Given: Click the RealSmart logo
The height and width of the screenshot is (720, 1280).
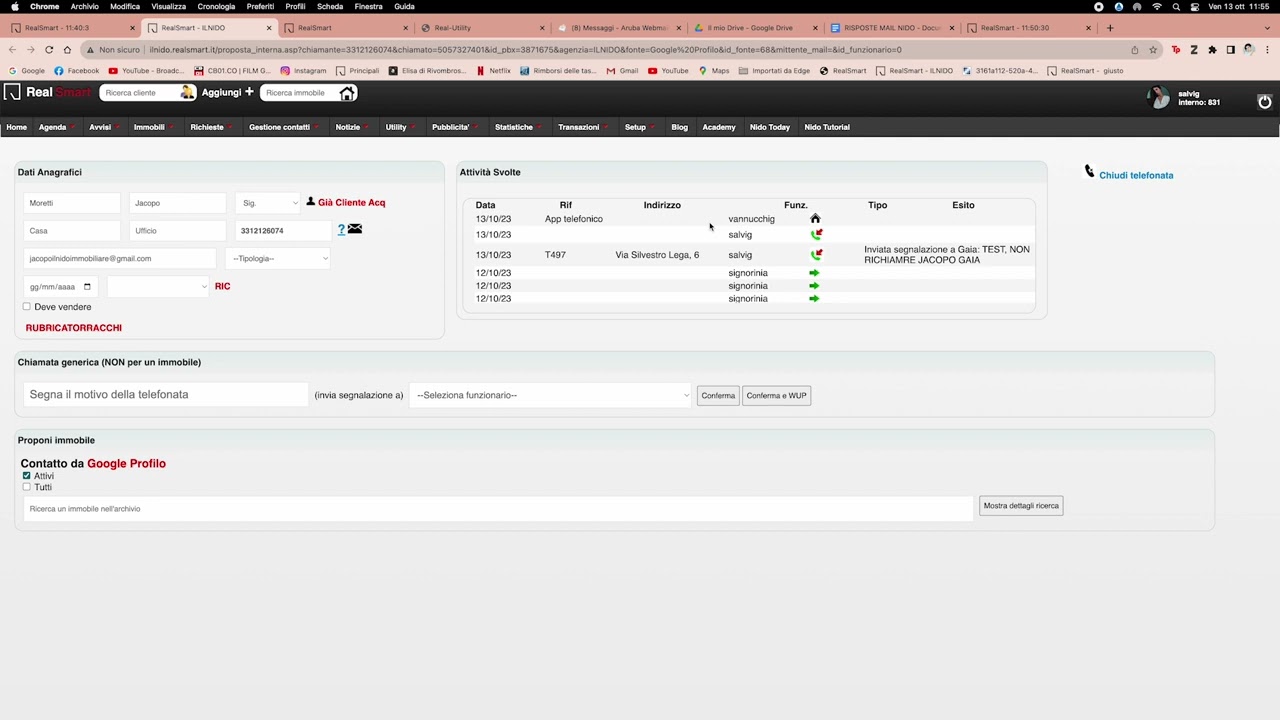Looking at the screenshot, I should tap(47, 92).
